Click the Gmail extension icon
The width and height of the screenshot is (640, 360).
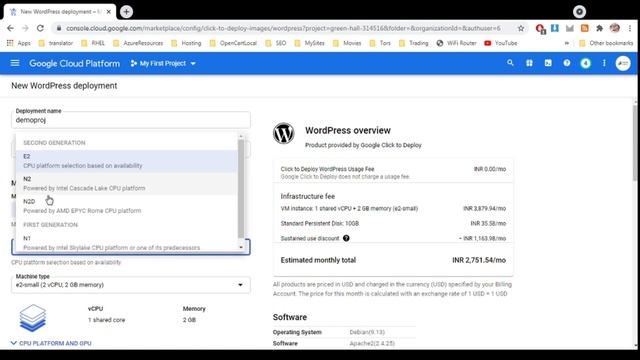point(569,28)
